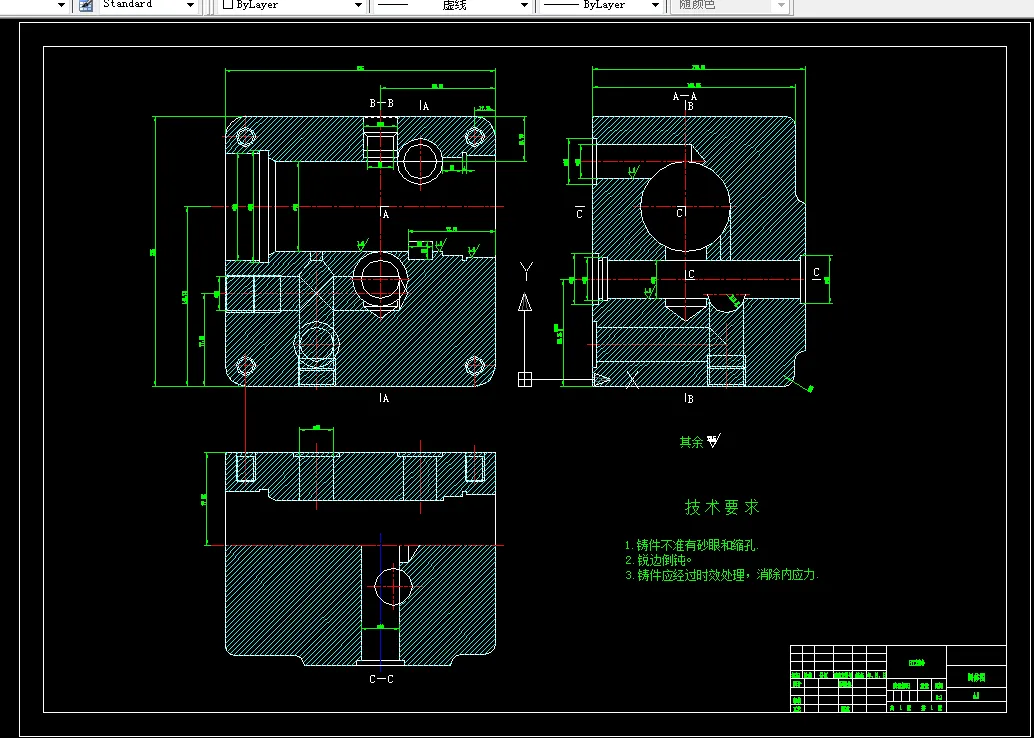Select the 技术要求 heading text
This screenshot has width=1034, height=738.
click(x=722, y=507)
